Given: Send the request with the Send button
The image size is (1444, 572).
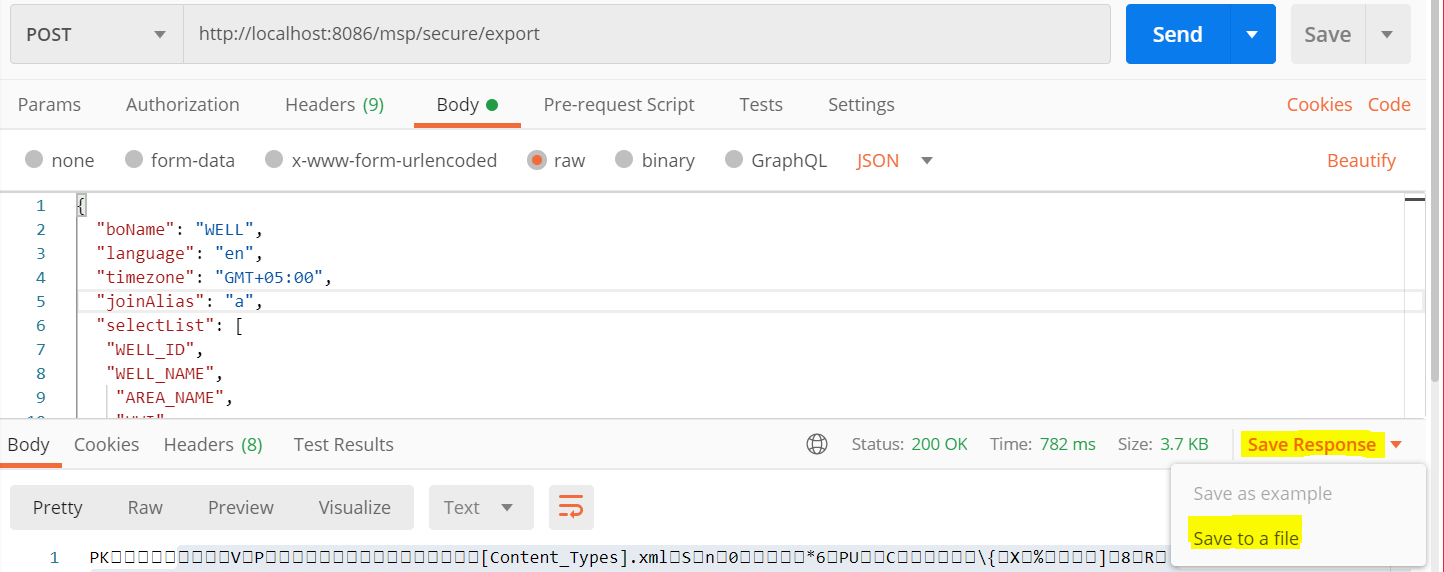Looking at the screenshot, I should (1177, 34).
